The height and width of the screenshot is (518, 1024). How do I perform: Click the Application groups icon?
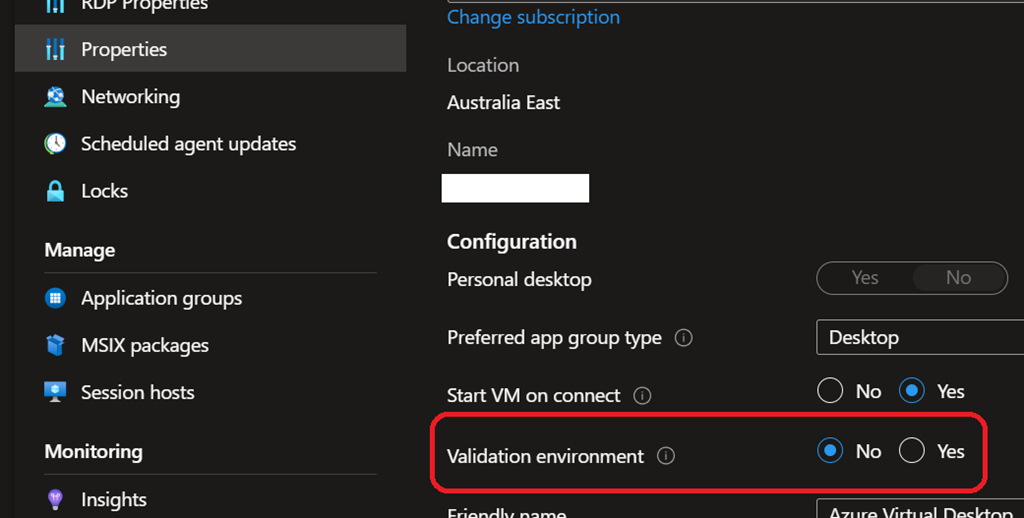(55, 298)
